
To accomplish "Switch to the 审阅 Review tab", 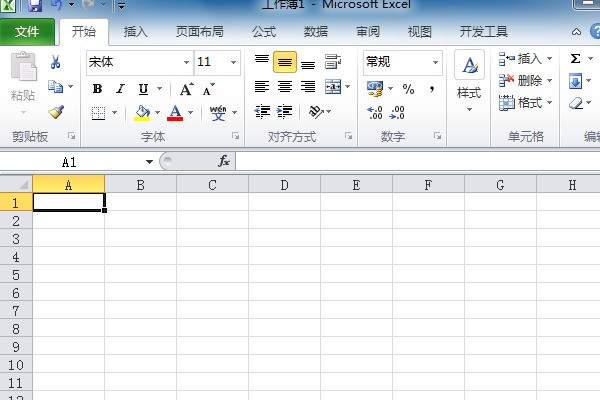I will click(x=368, y=32).
